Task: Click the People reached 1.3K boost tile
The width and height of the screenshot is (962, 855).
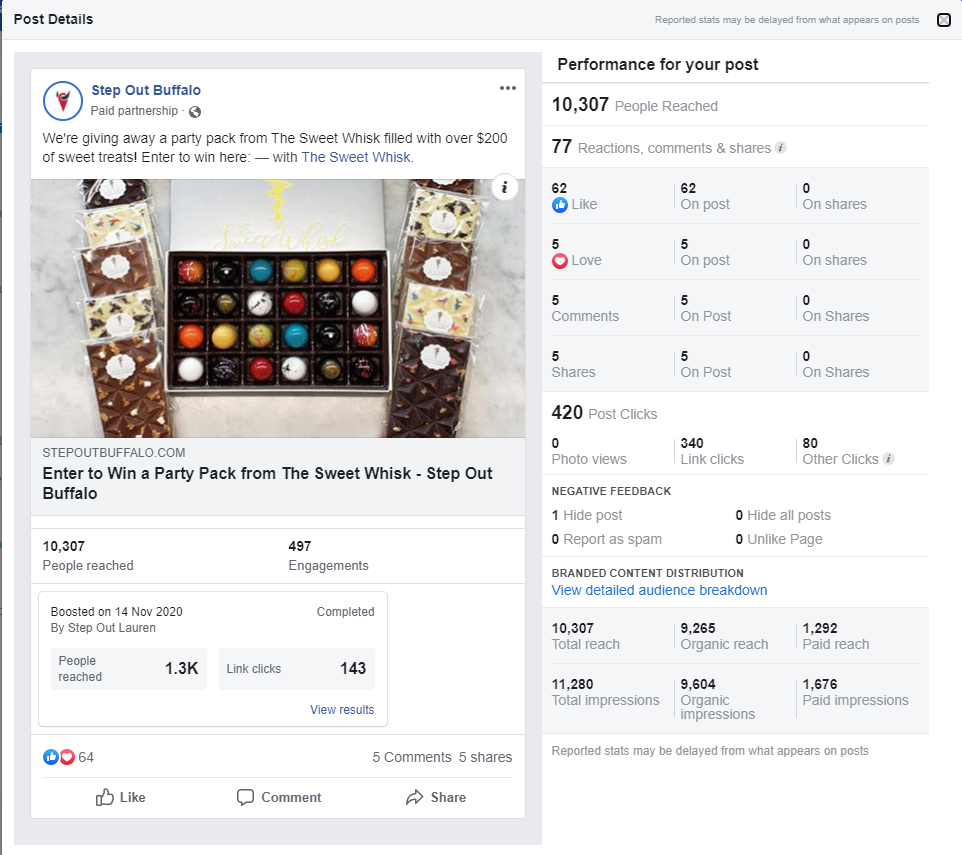Action: tap(129, 669)
